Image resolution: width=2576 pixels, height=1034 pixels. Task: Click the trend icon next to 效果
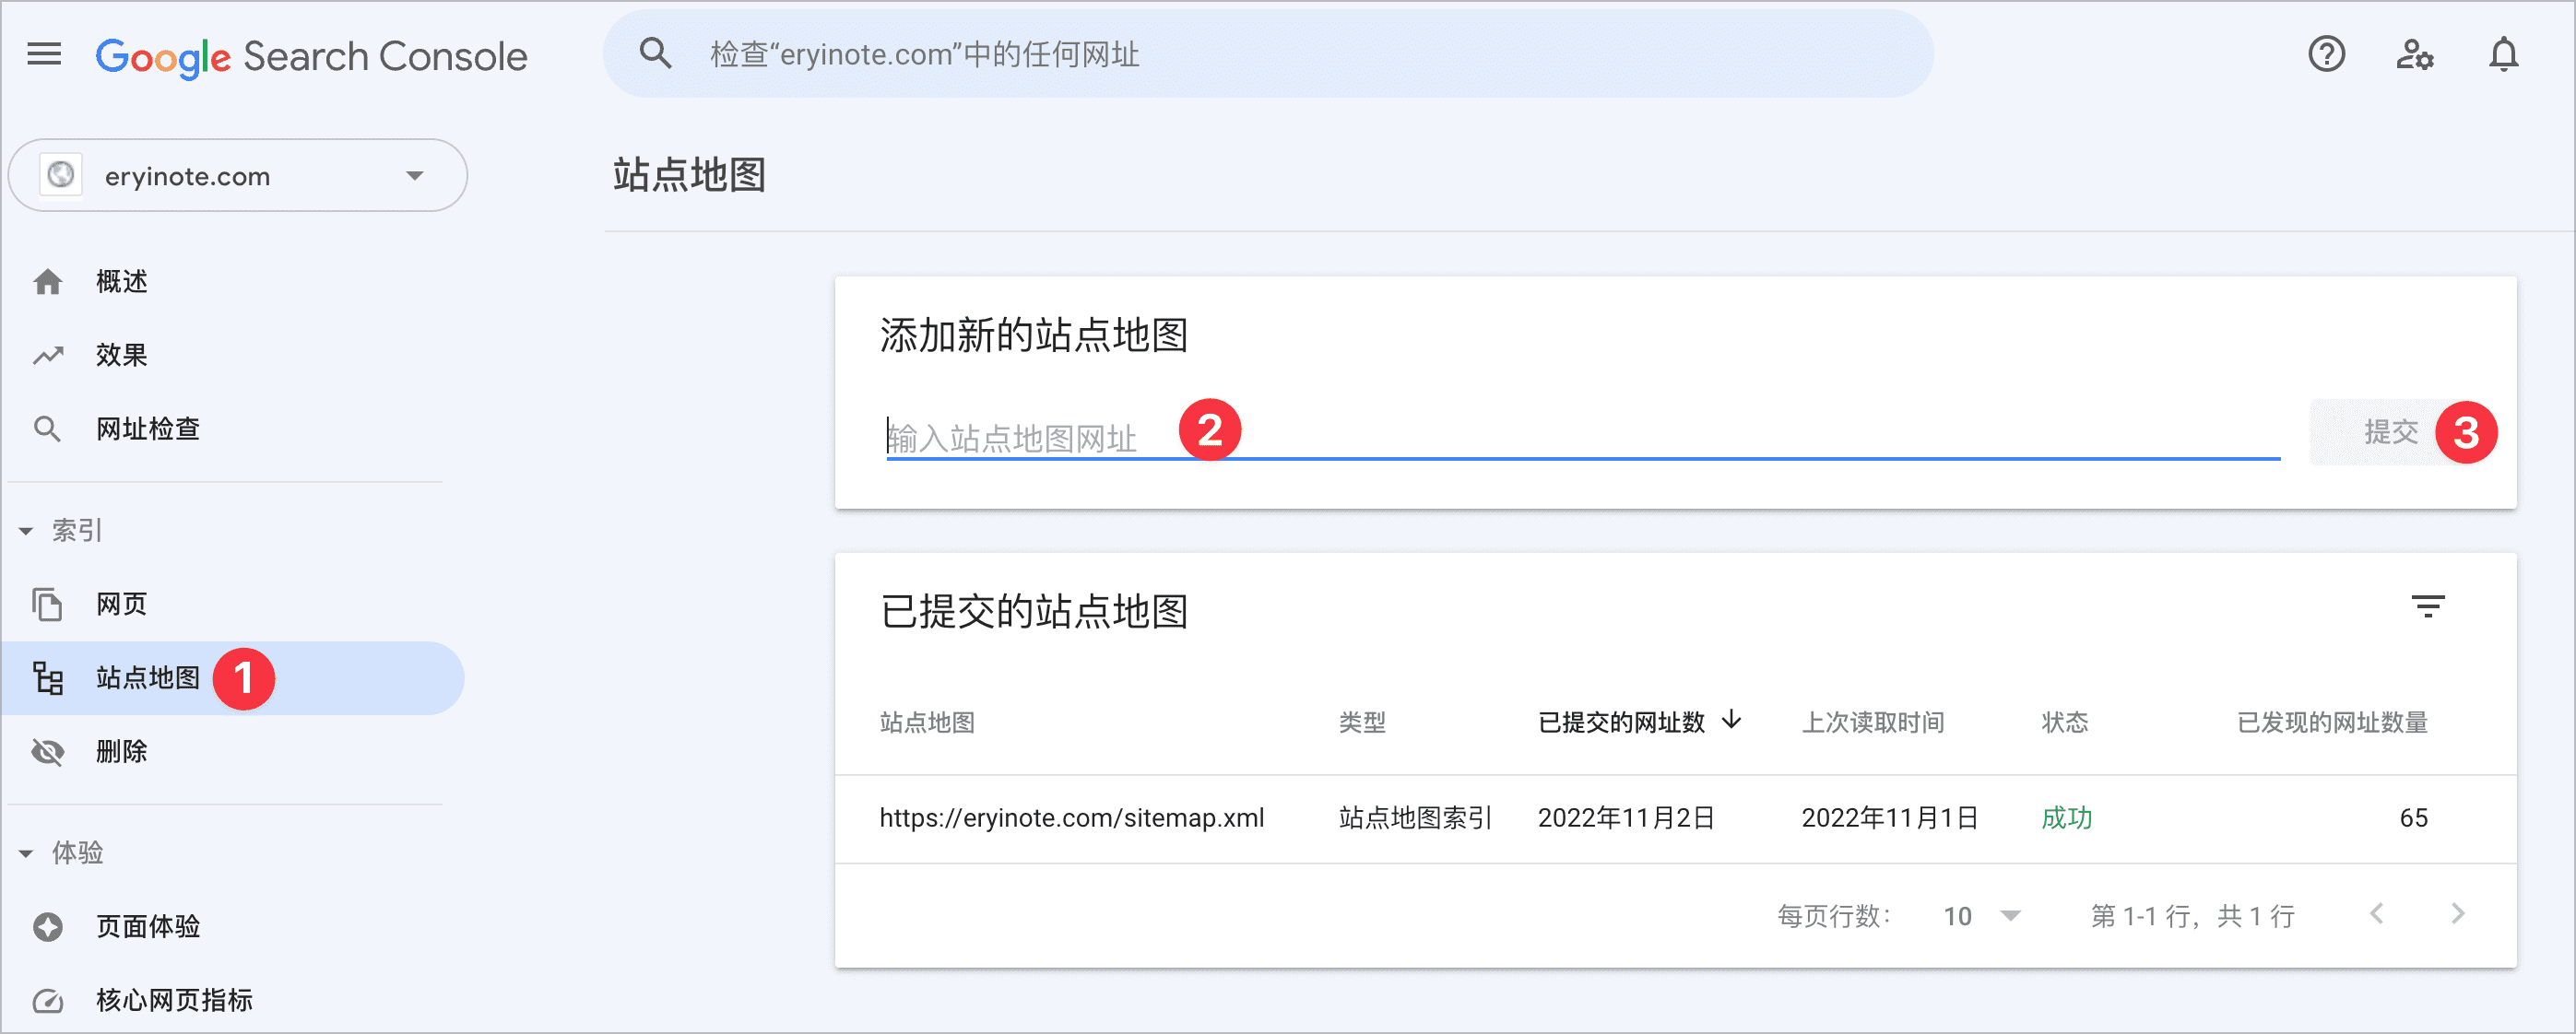pyautogui.click(x=47, y=355)
